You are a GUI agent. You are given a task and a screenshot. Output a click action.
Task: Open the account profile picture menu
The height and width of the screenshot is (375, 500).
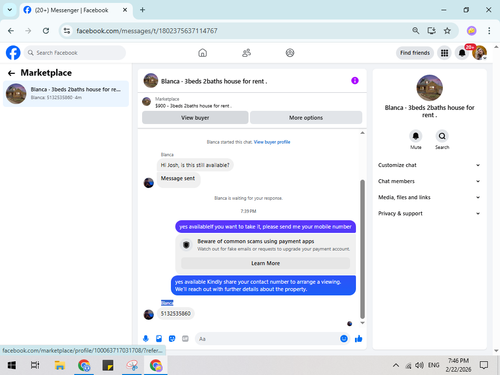coord(479,53)
